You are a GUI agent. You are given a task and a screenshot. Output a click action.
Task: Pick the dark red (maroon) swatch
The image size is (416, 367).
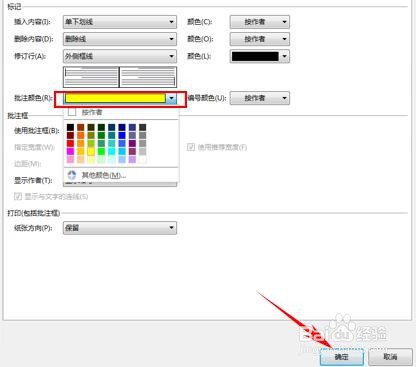coord(70,135)
